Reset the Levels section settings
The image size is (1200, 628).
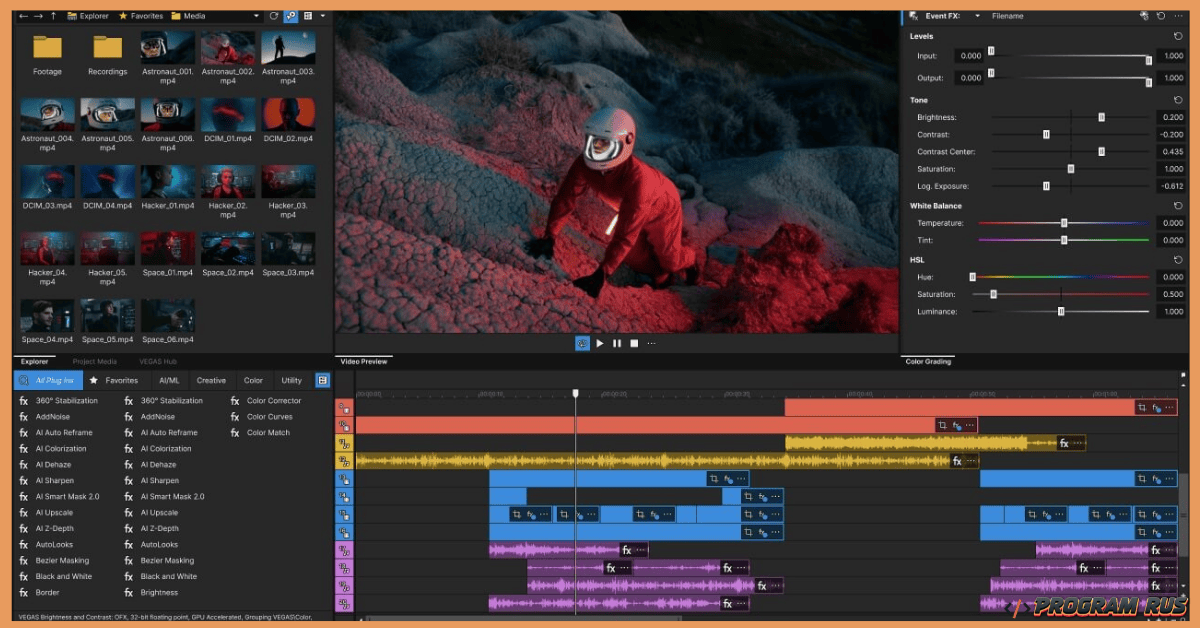1176,36
